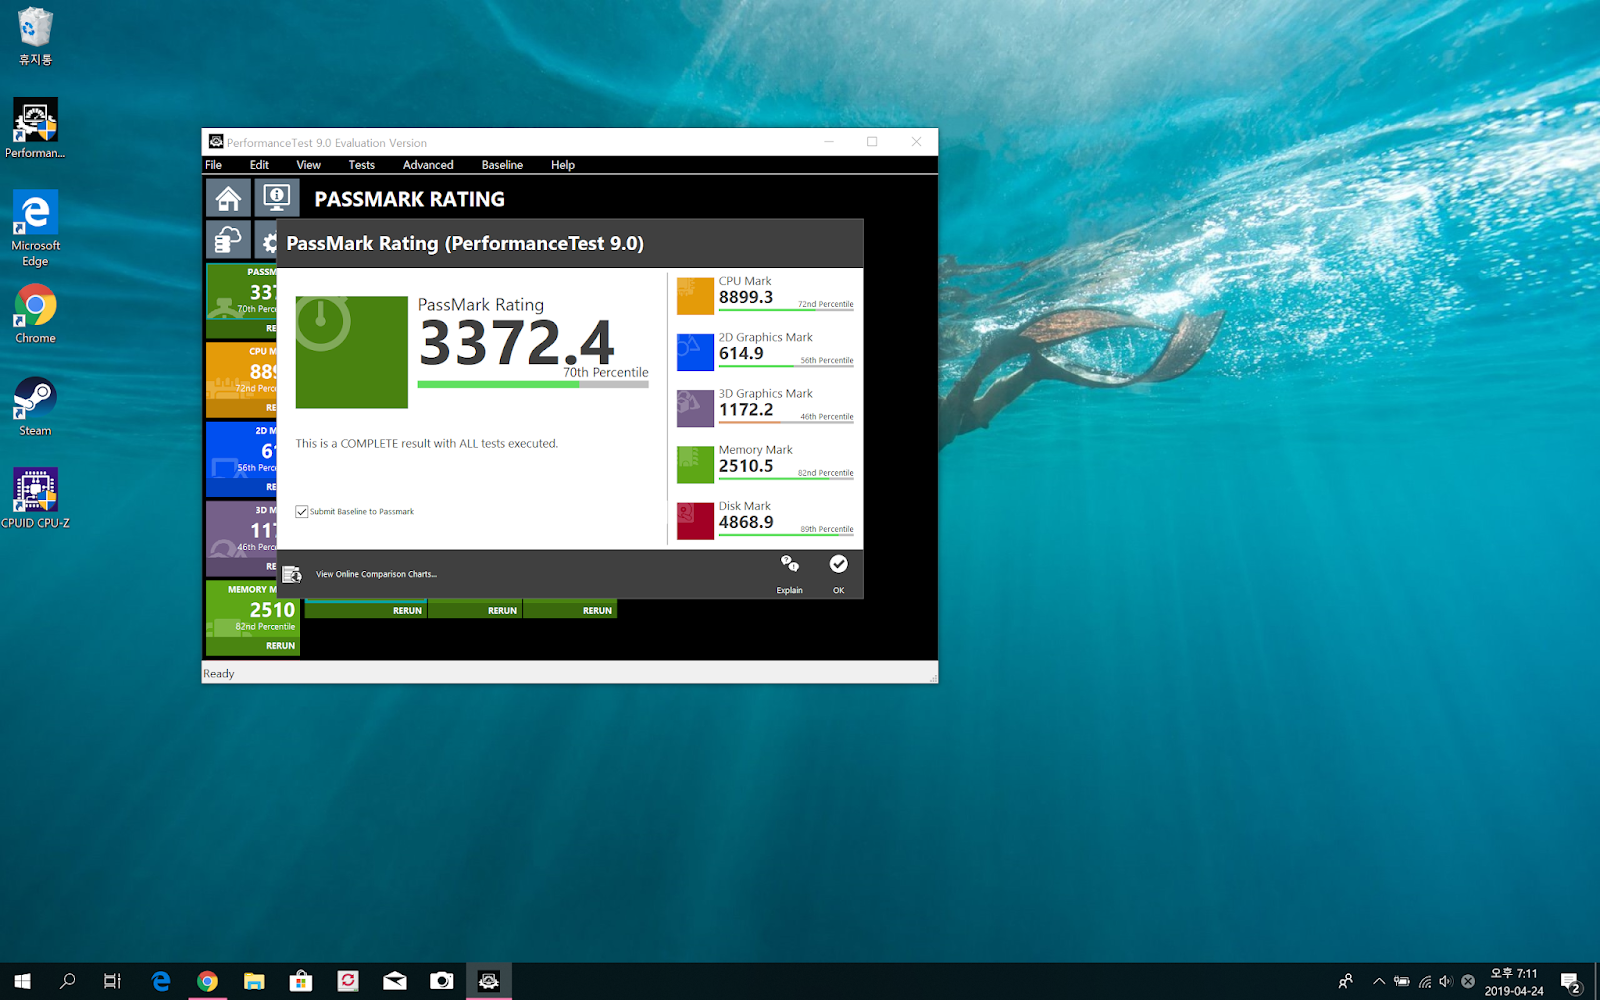Open the File menu
Screen dimensions: 1600x1000
[x=214, y=165]
